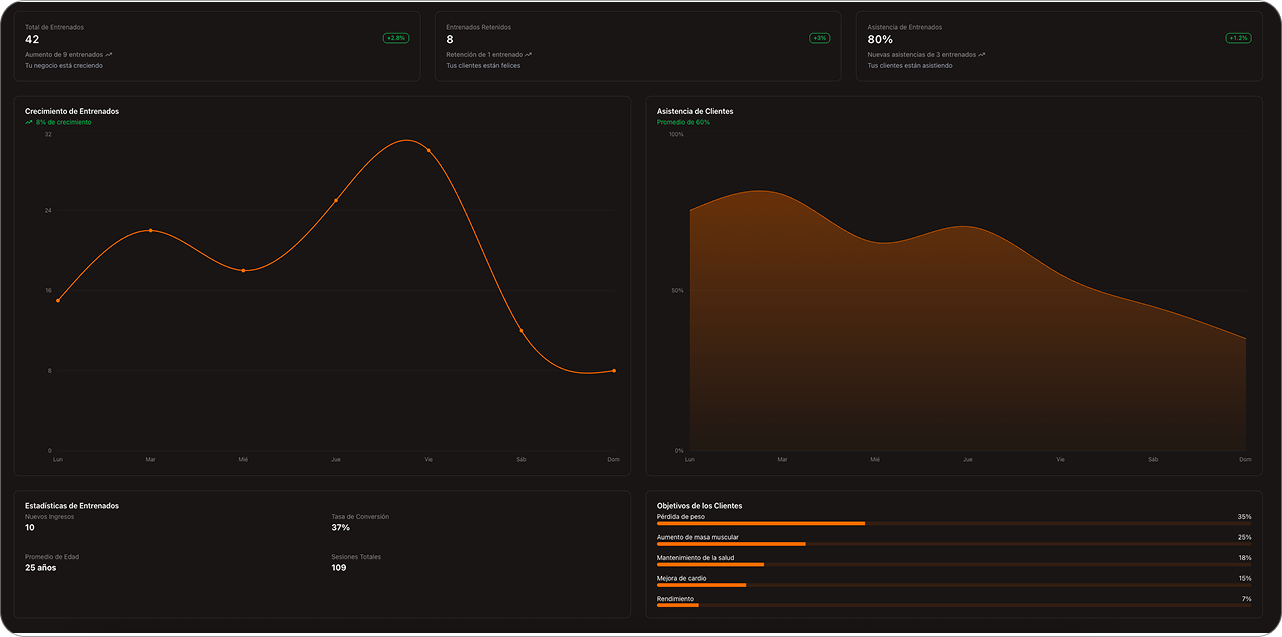This screenshot has height=637, width=1282.
Task: Click the "Asistencia de Clientes" chart title
Action: (x=694, y=111)
